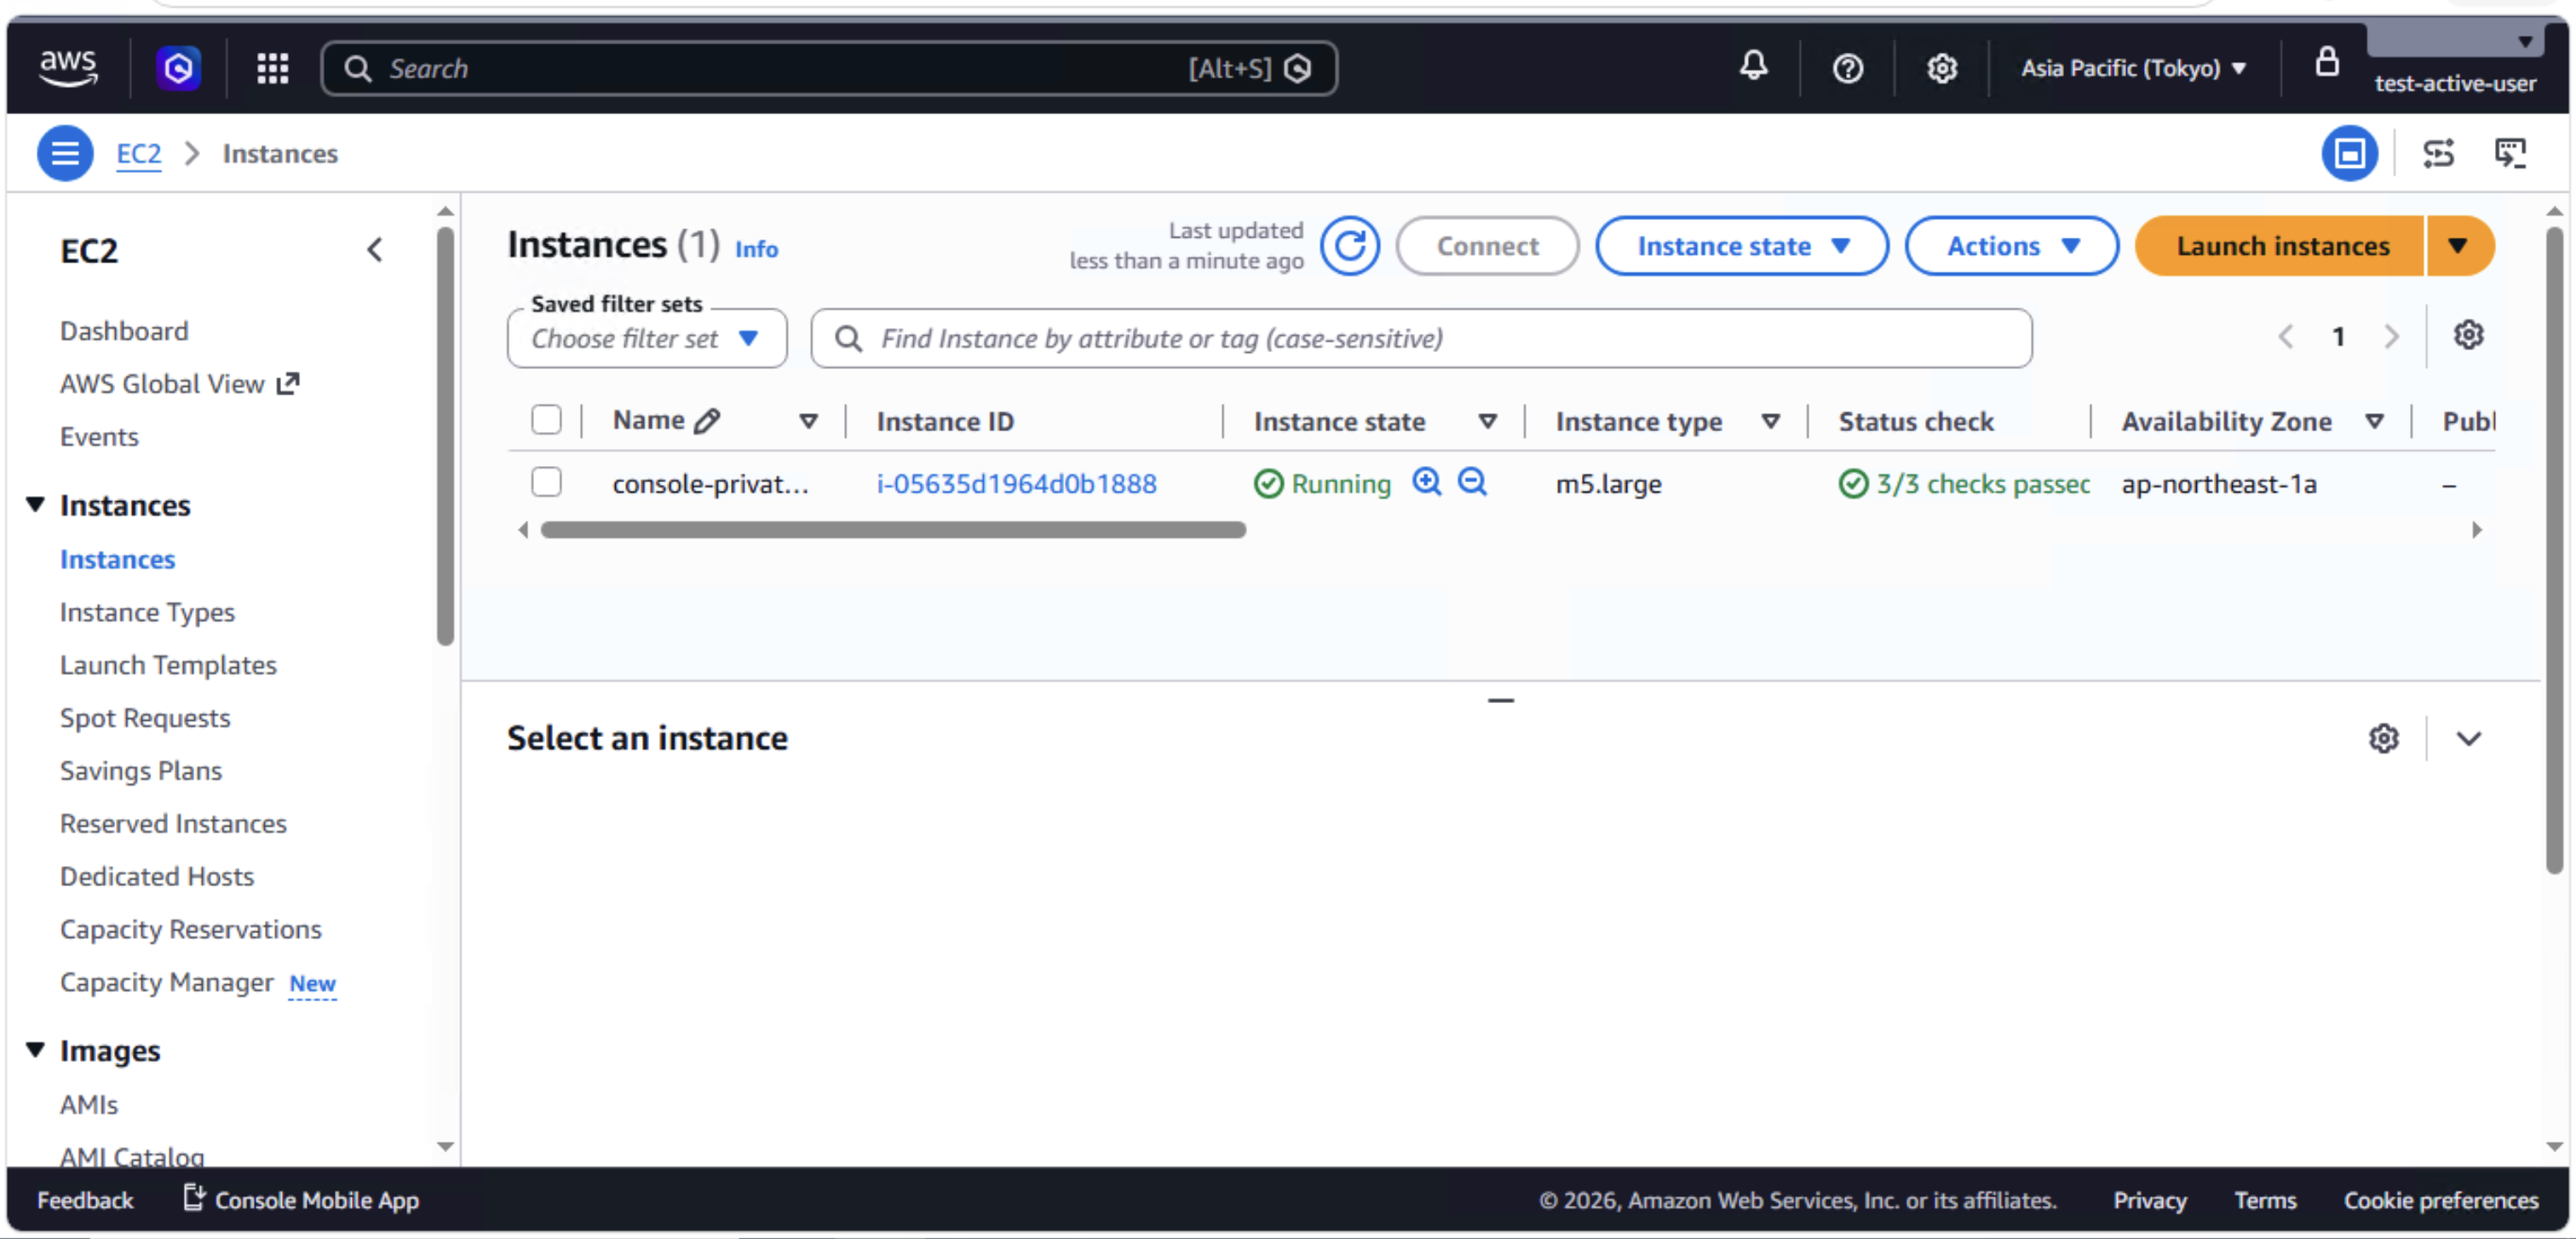Image resolution: width=2576 pixels, height=1239 pixels.
Task: Open Dashboard in sidebar
Action: tap(124, 331)
